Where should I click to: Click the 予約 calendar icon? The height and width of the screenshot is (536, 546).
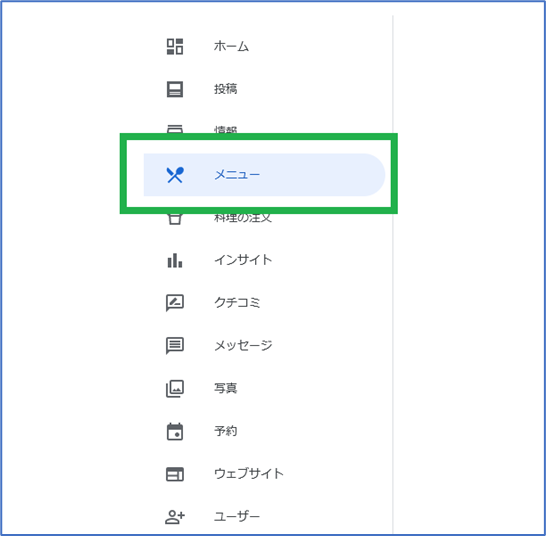coord(175,432)
